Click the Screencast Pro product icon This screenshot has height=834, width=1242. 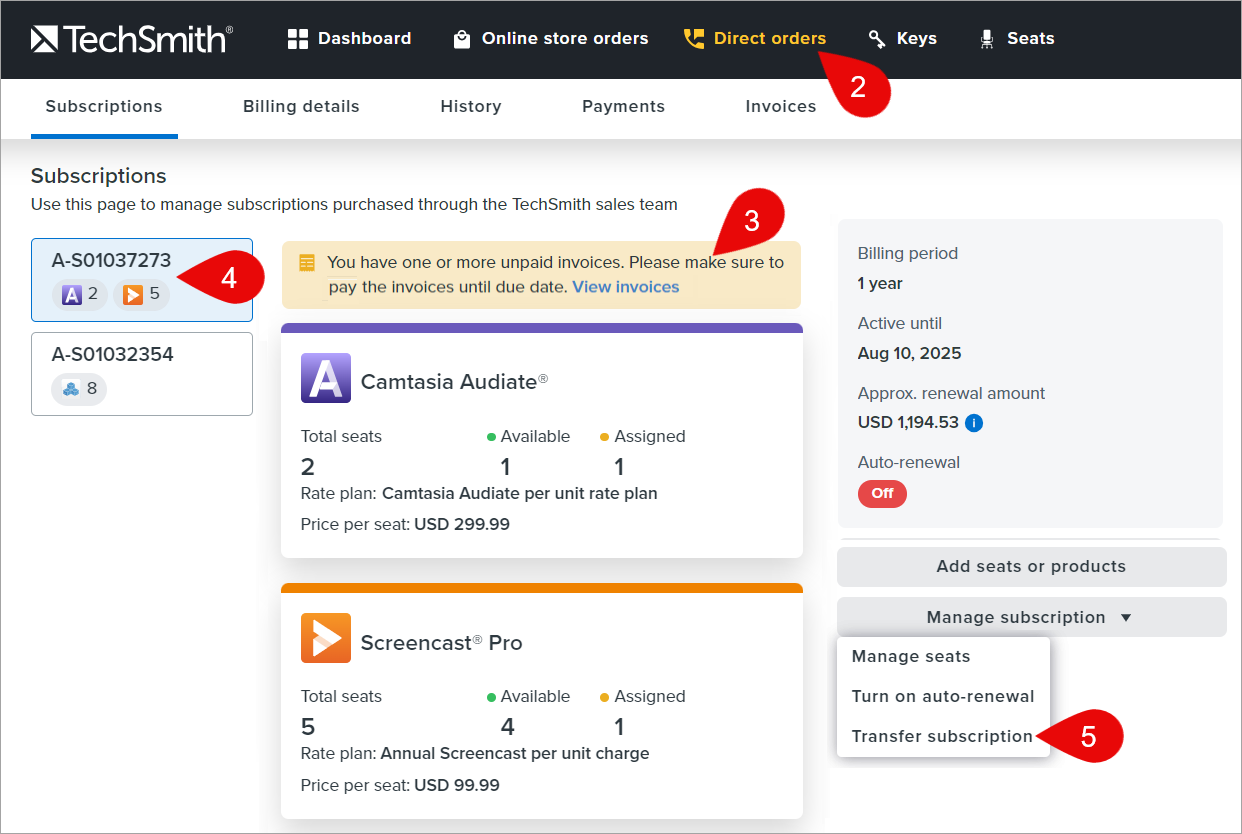tap(326, 638)
